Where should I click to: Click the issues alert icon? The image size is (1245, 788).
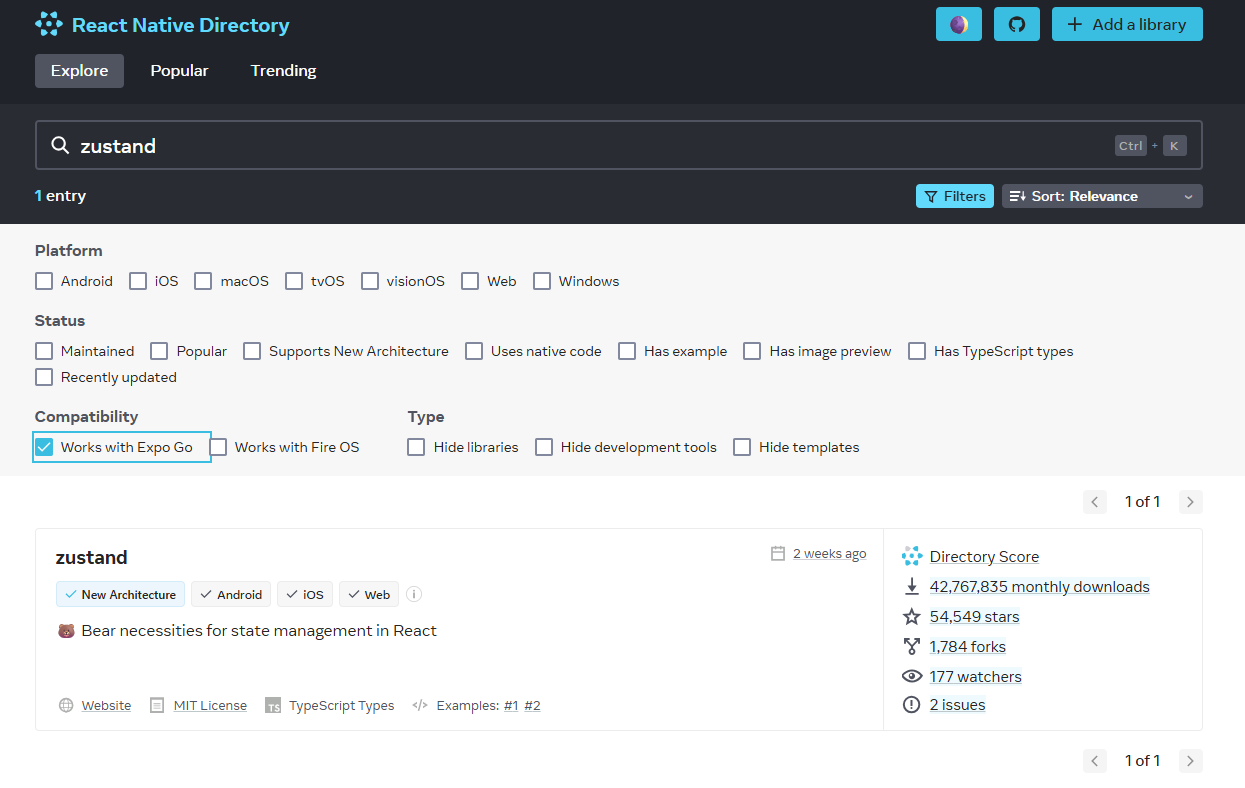point(911,705)
